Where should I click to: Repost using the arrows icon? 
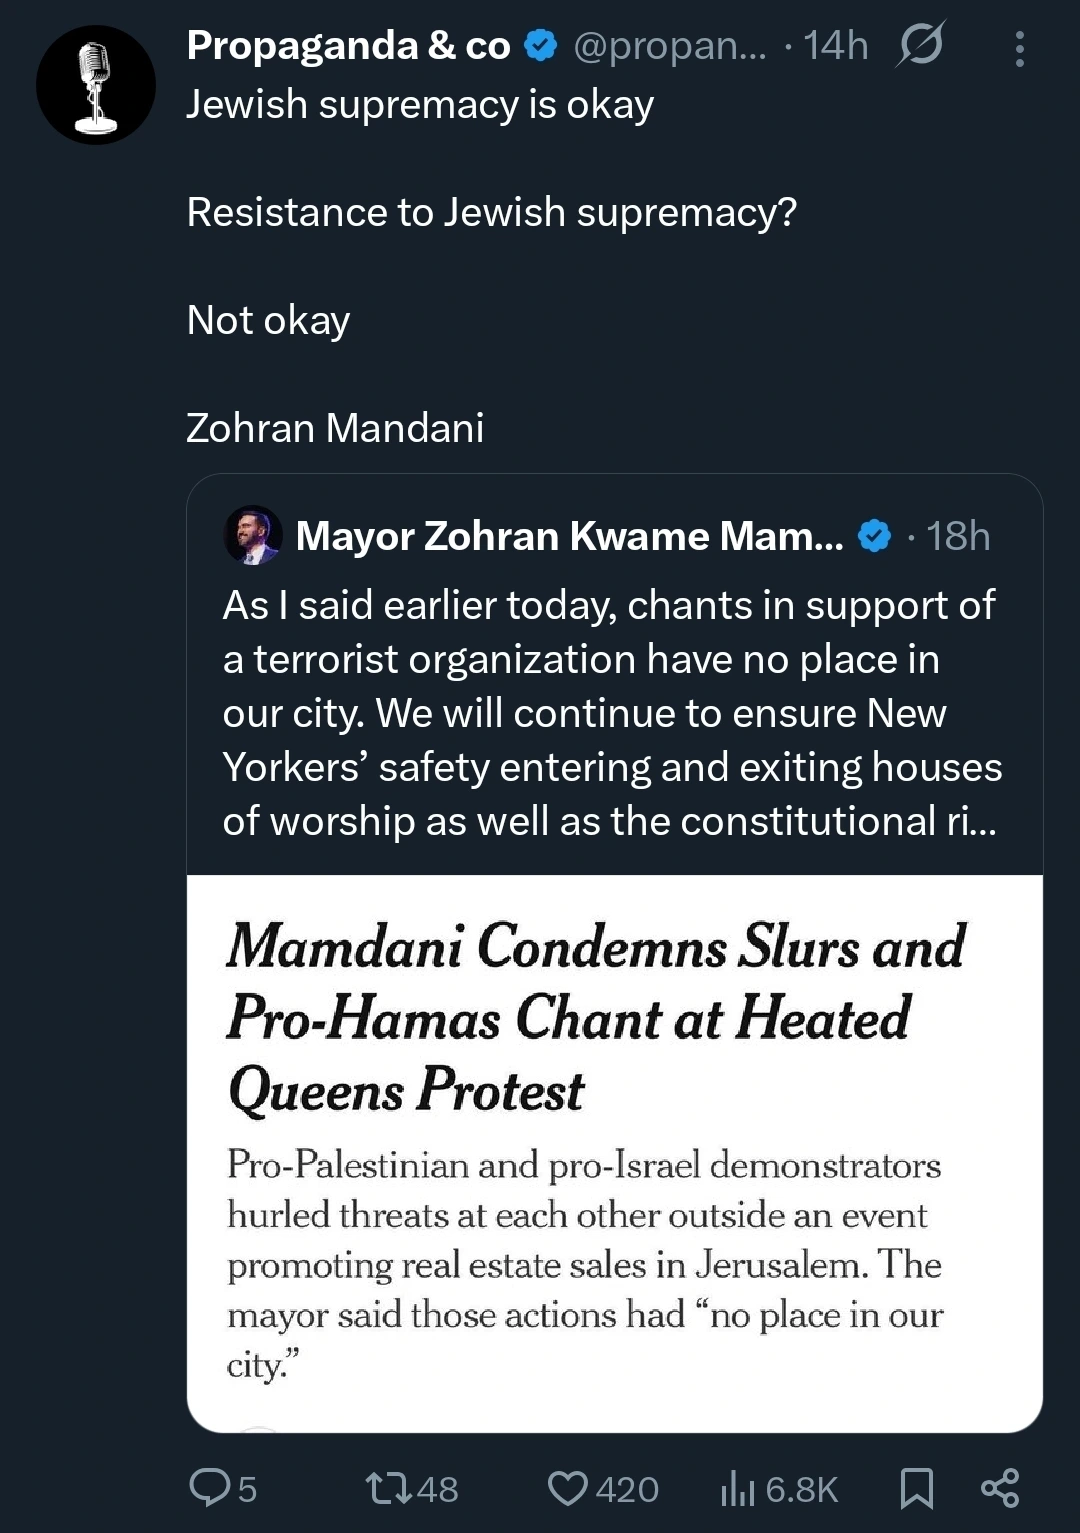[389, 1487]
